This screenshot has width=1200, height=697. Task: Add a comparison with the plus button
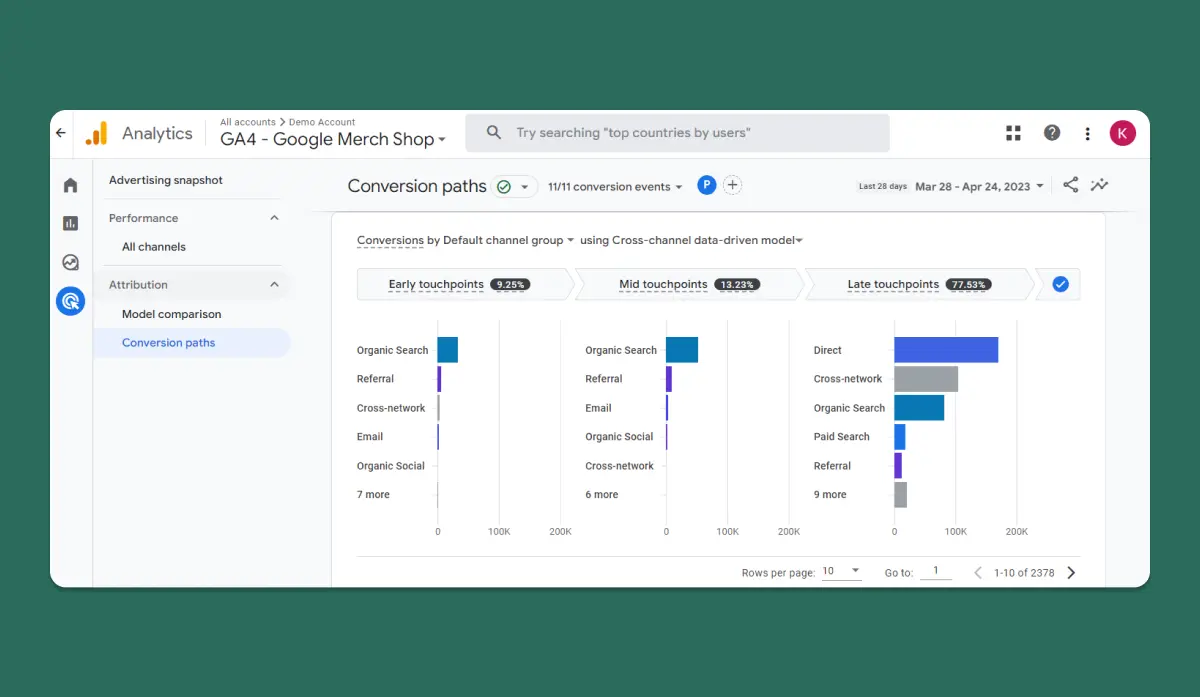[732, 185]
